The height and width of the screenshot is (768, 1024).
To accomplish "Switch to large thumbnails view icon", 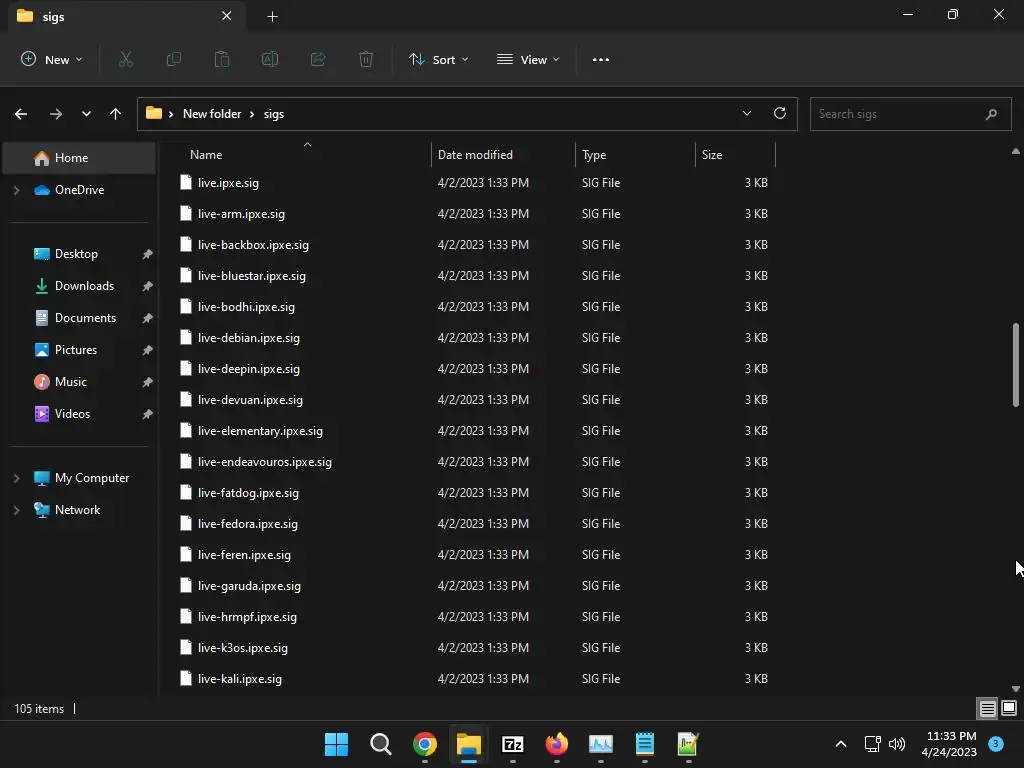I will [x=1009, y=708].
